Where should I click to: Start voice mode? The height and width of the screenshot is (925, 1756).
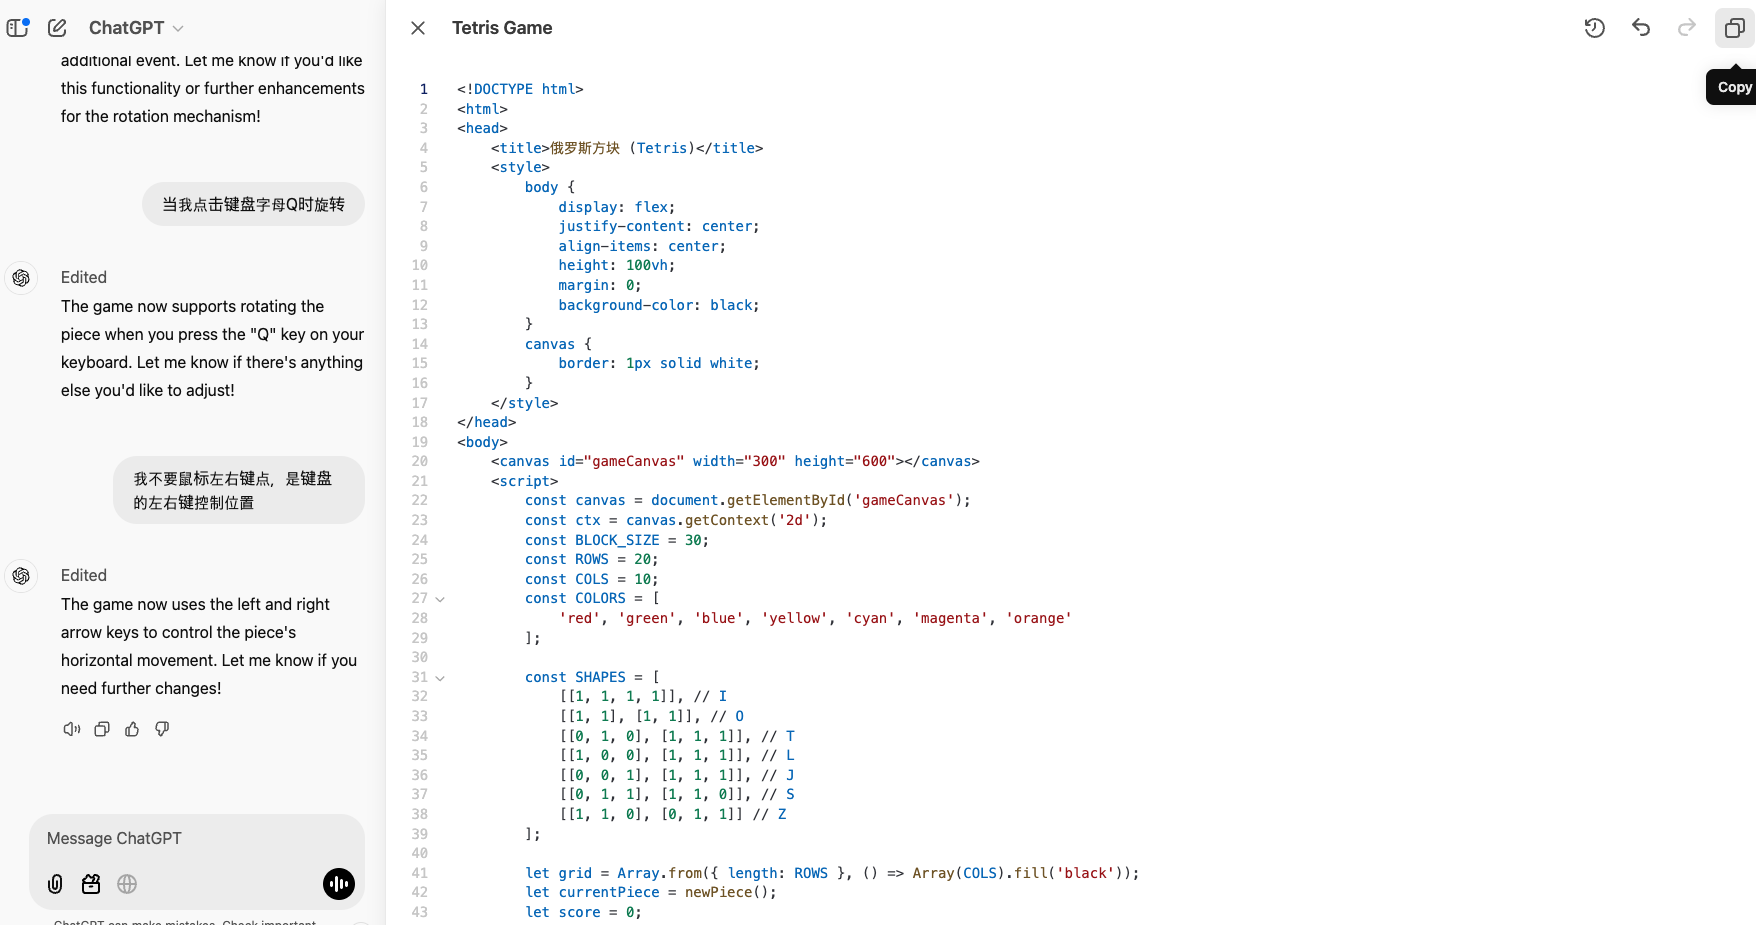[x=339, y=884]
